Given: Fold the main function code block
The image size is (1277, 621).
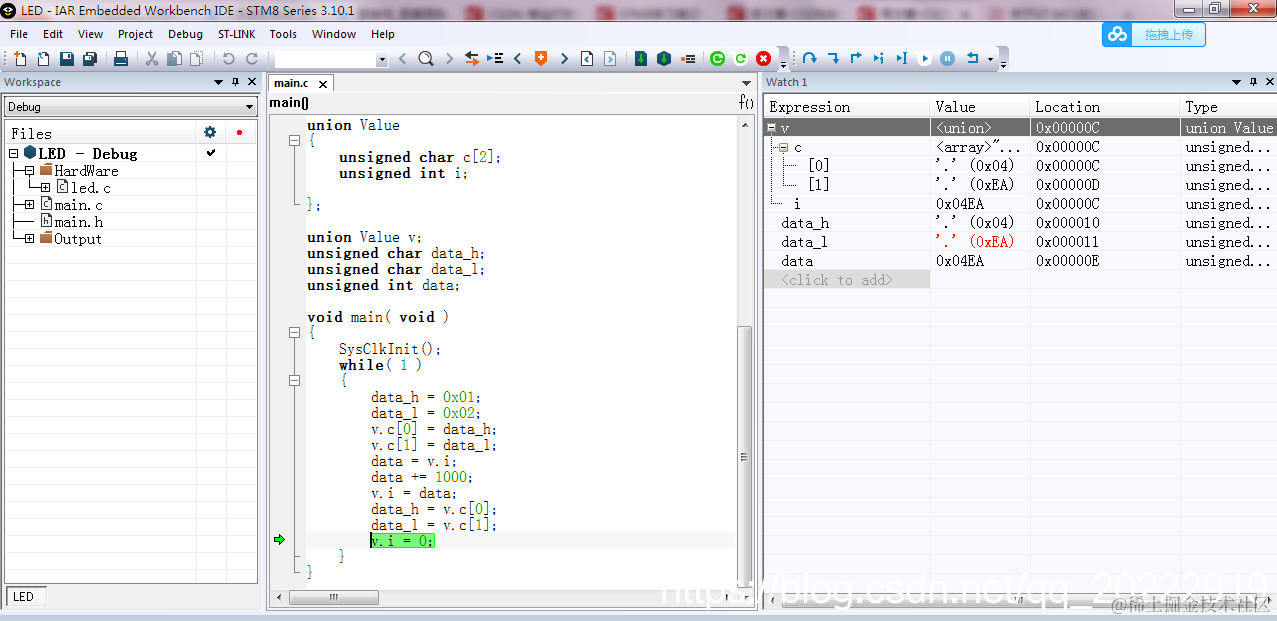Looking at the screenshot, I should pos(294,333).
